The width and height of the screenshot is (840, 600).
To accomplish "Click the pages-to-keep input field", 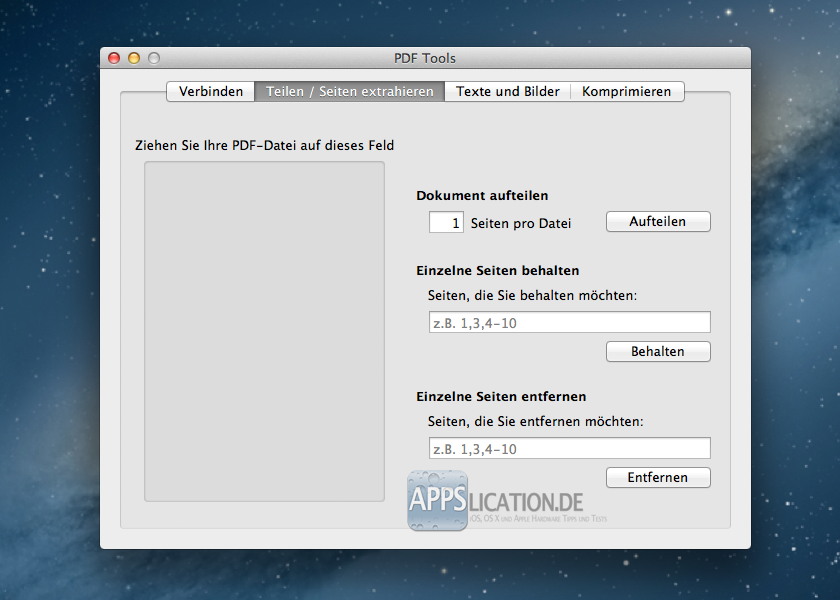I will click(x=569, y=322).
